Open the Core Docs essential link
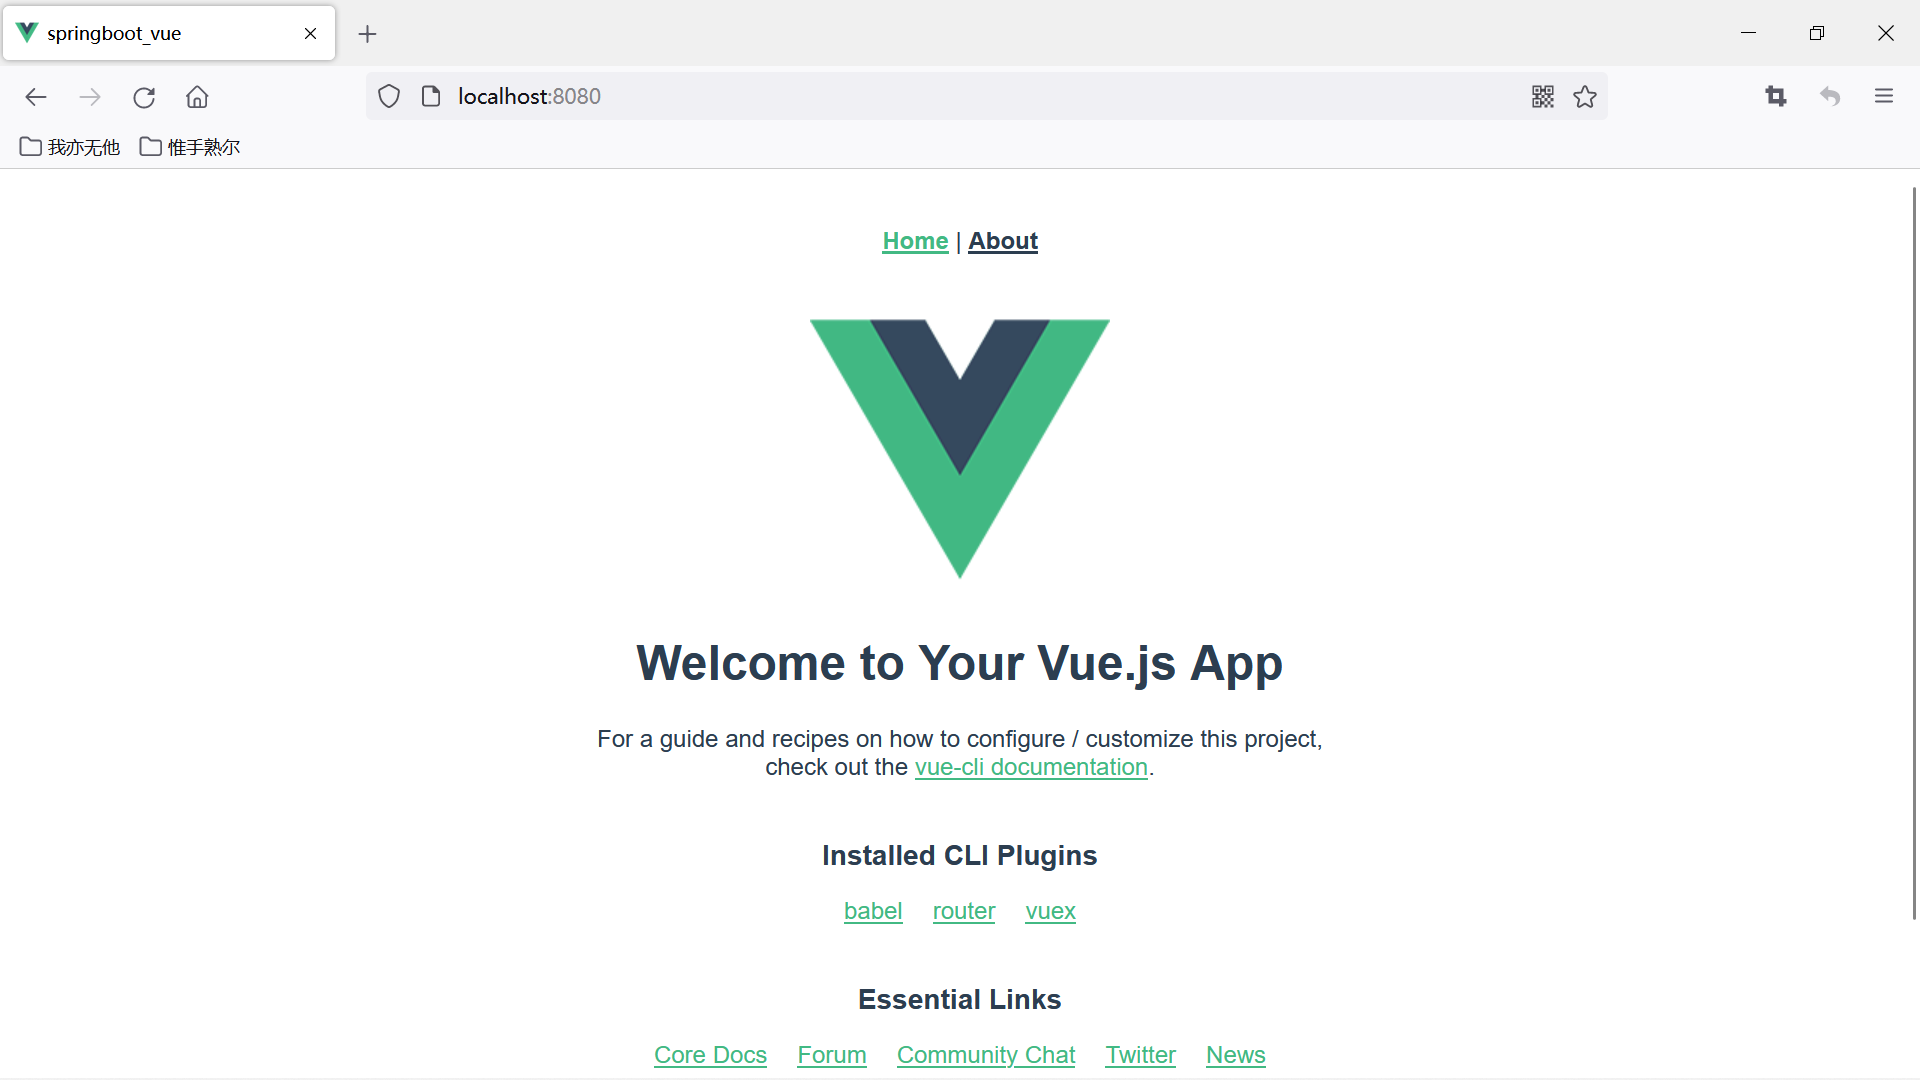Screen dimensions: 1920x1080 pos(709,1054)
